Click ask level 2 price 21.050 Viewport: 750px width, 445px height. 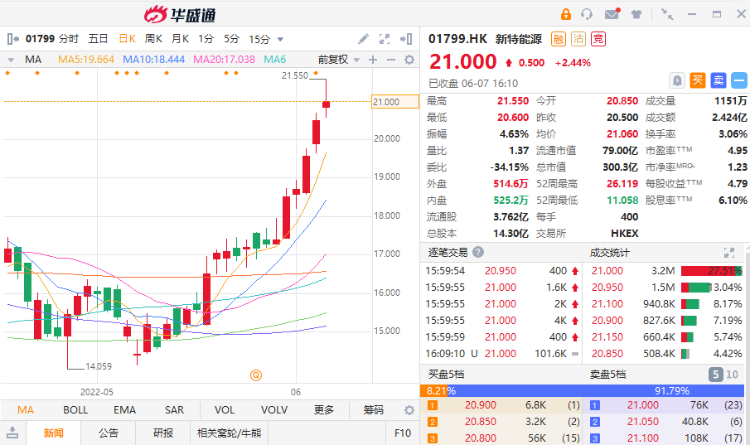pos(643,422)
